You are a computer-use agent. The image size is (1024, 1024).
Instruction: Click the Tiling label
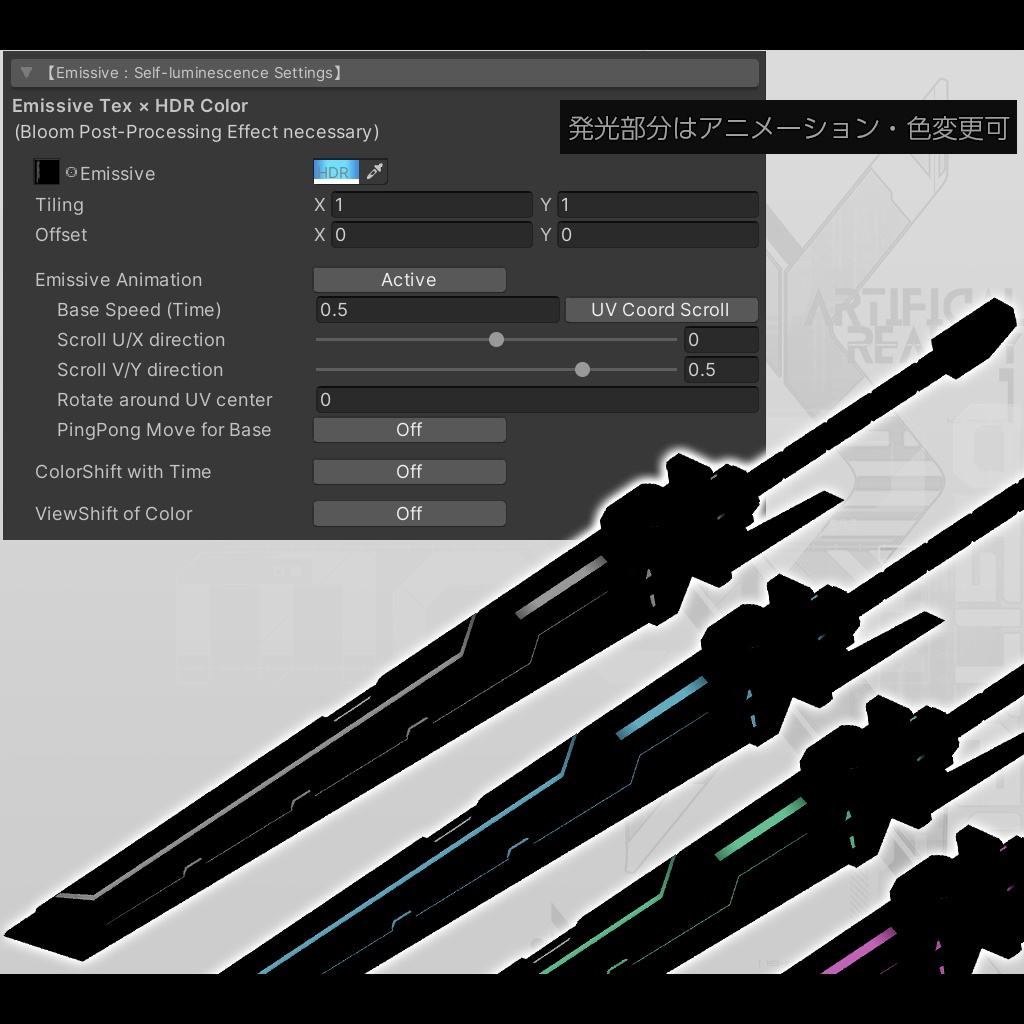point(59,205)
